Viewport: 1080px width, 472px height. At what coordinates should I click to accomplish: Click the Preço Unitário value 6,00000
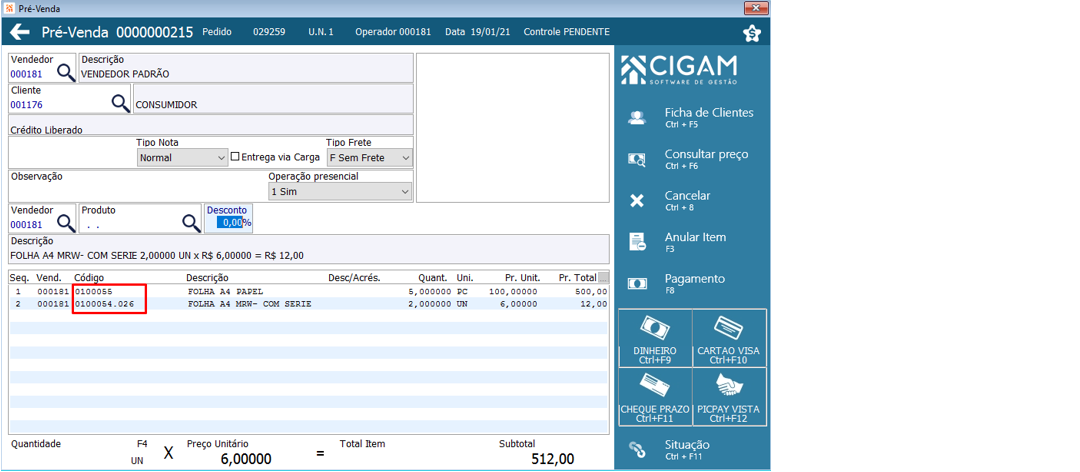tap(246, 459)
